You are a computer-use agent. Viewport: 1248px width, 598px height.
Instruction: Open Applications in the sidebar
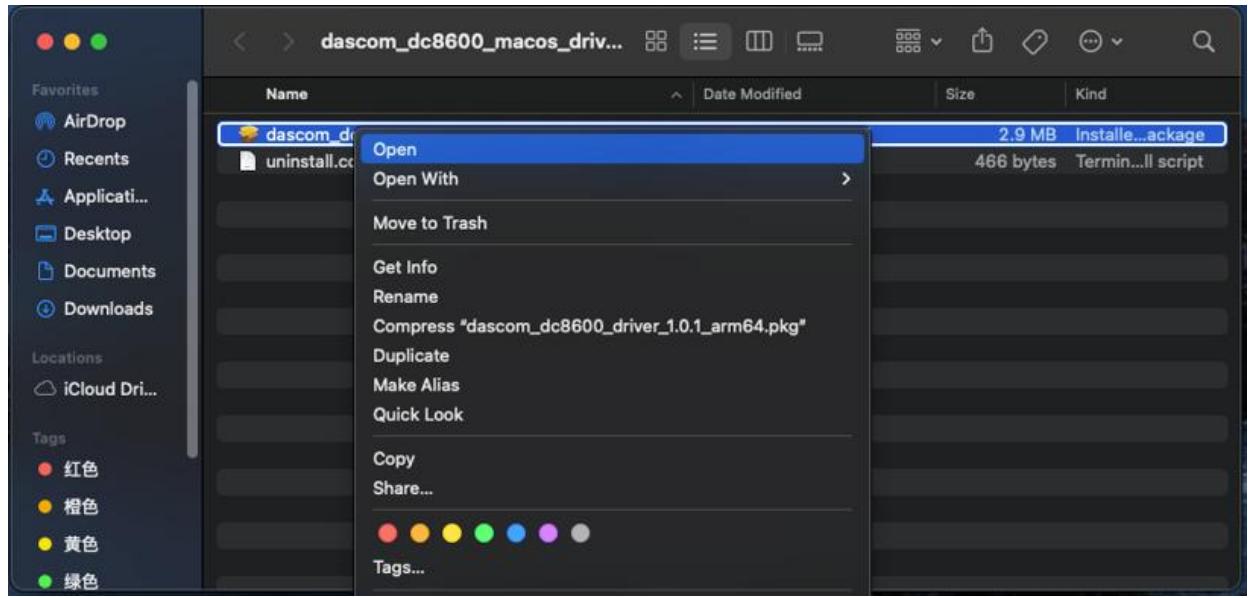(x=92, y=196)
